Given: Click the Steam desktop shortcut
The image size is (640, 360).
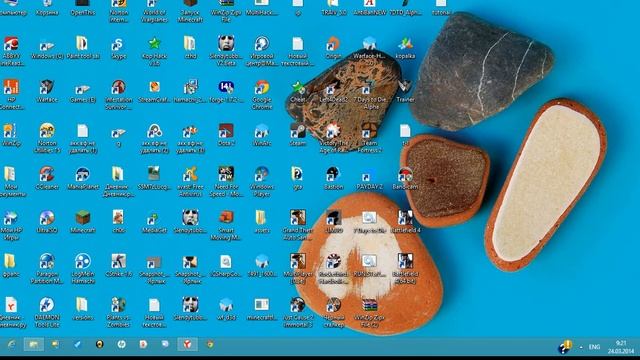Looking at the screenshot, I should tap(298, 135).
